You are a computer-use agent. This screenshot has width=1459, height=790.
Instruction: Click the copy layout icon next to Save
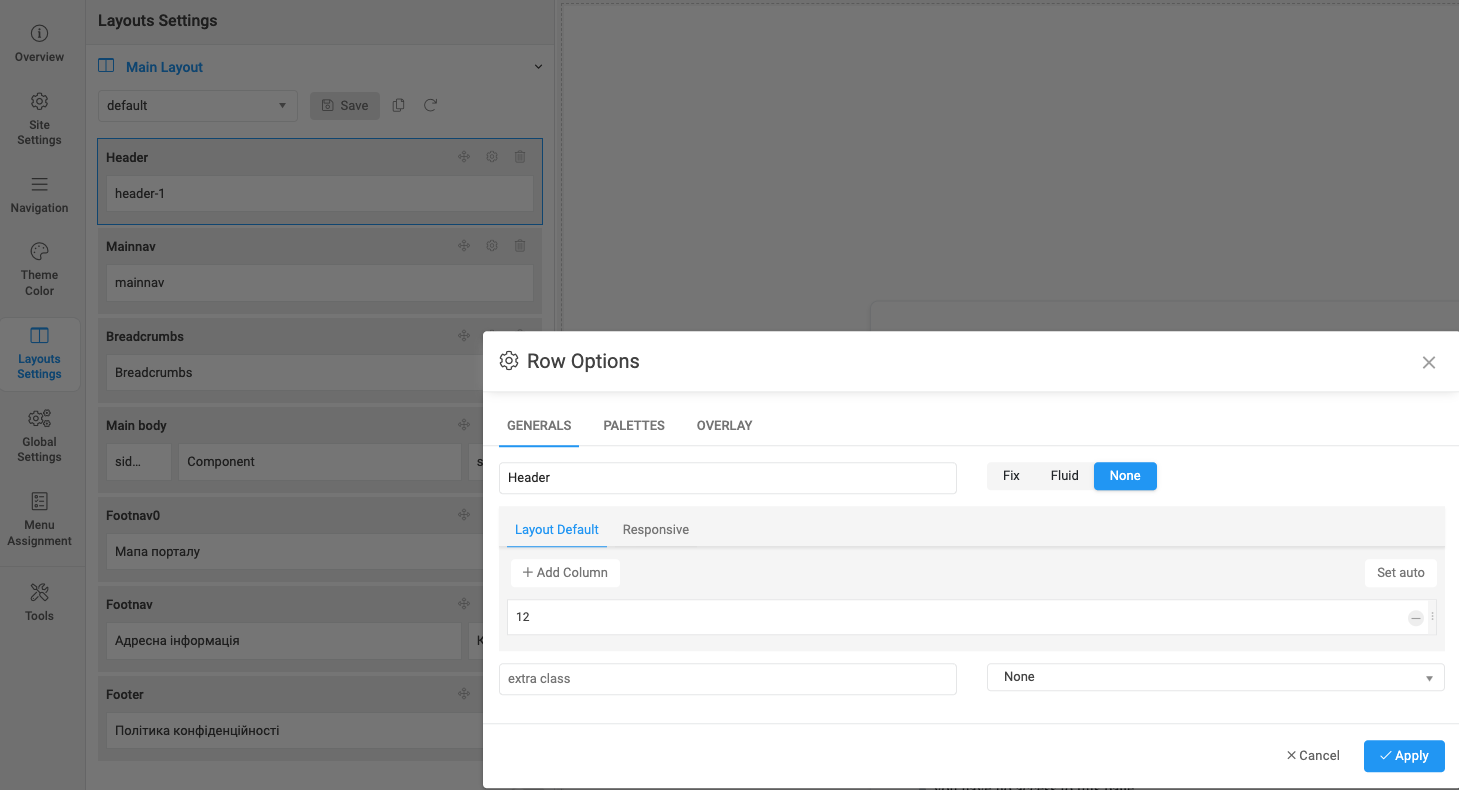(x=399, y=105)
